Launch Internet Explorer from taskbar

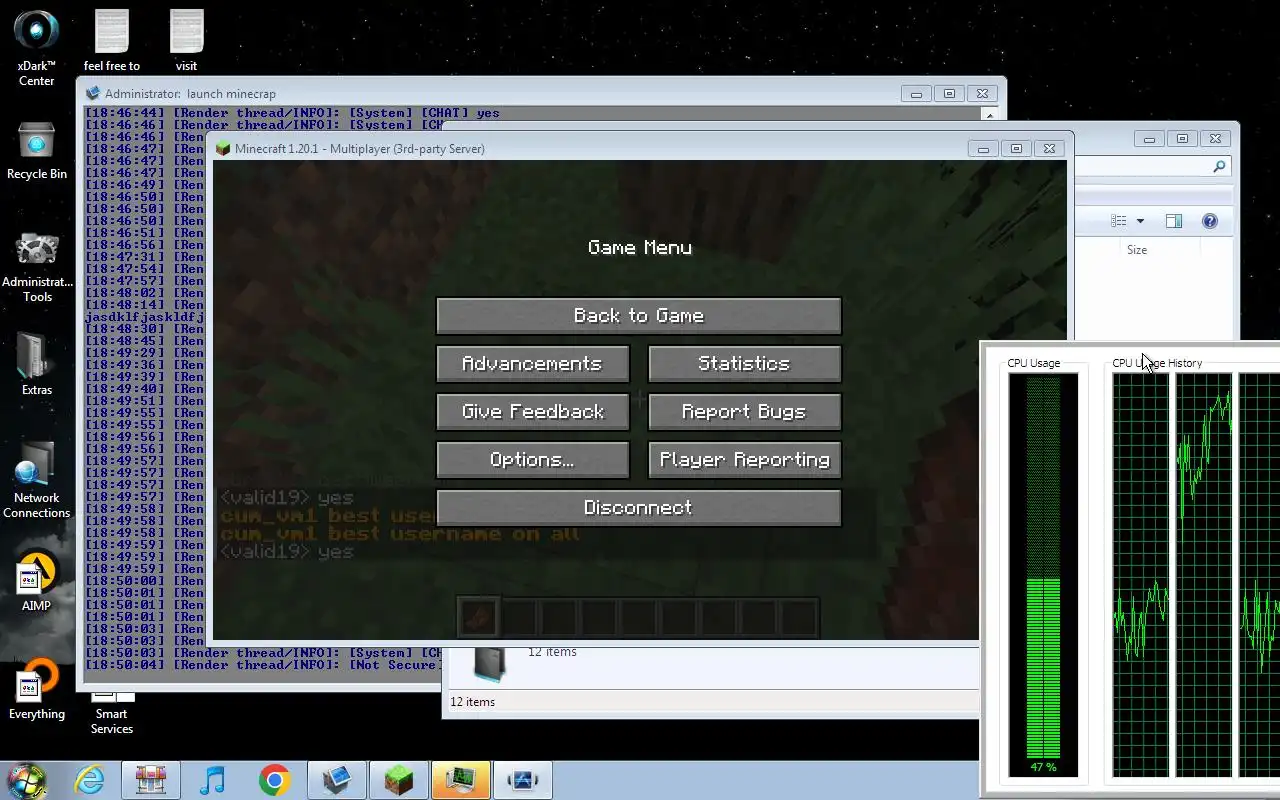90,780
